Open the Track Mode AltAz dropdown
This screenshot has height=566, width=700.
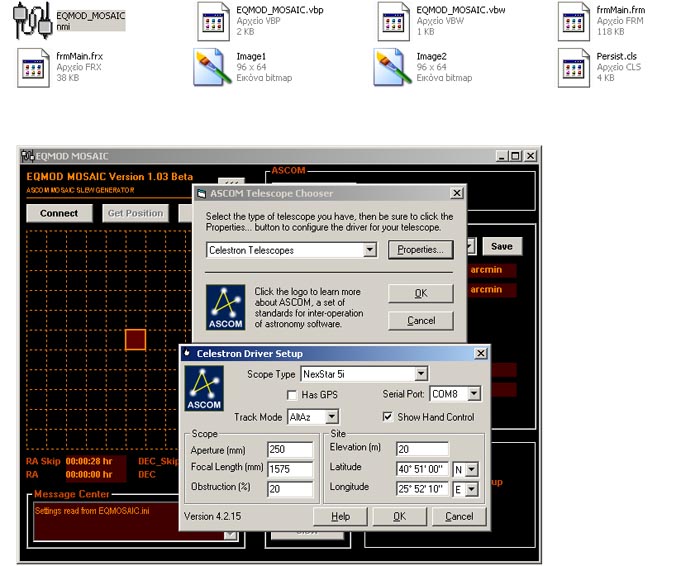click(331, 416)
